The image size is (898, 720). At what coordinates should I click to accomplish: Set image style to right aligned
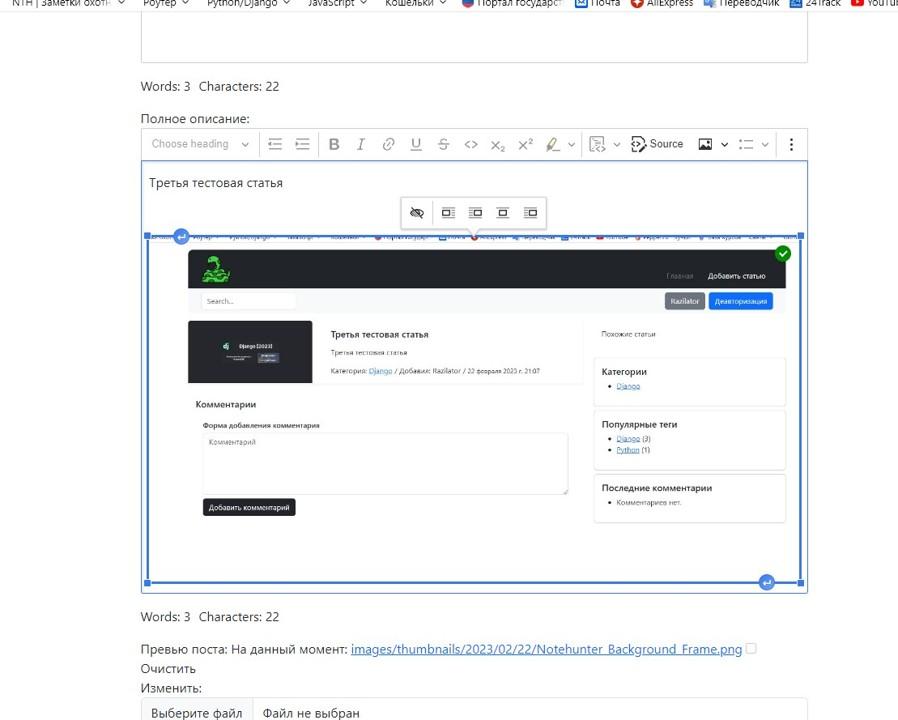click(x=475, y=213)
